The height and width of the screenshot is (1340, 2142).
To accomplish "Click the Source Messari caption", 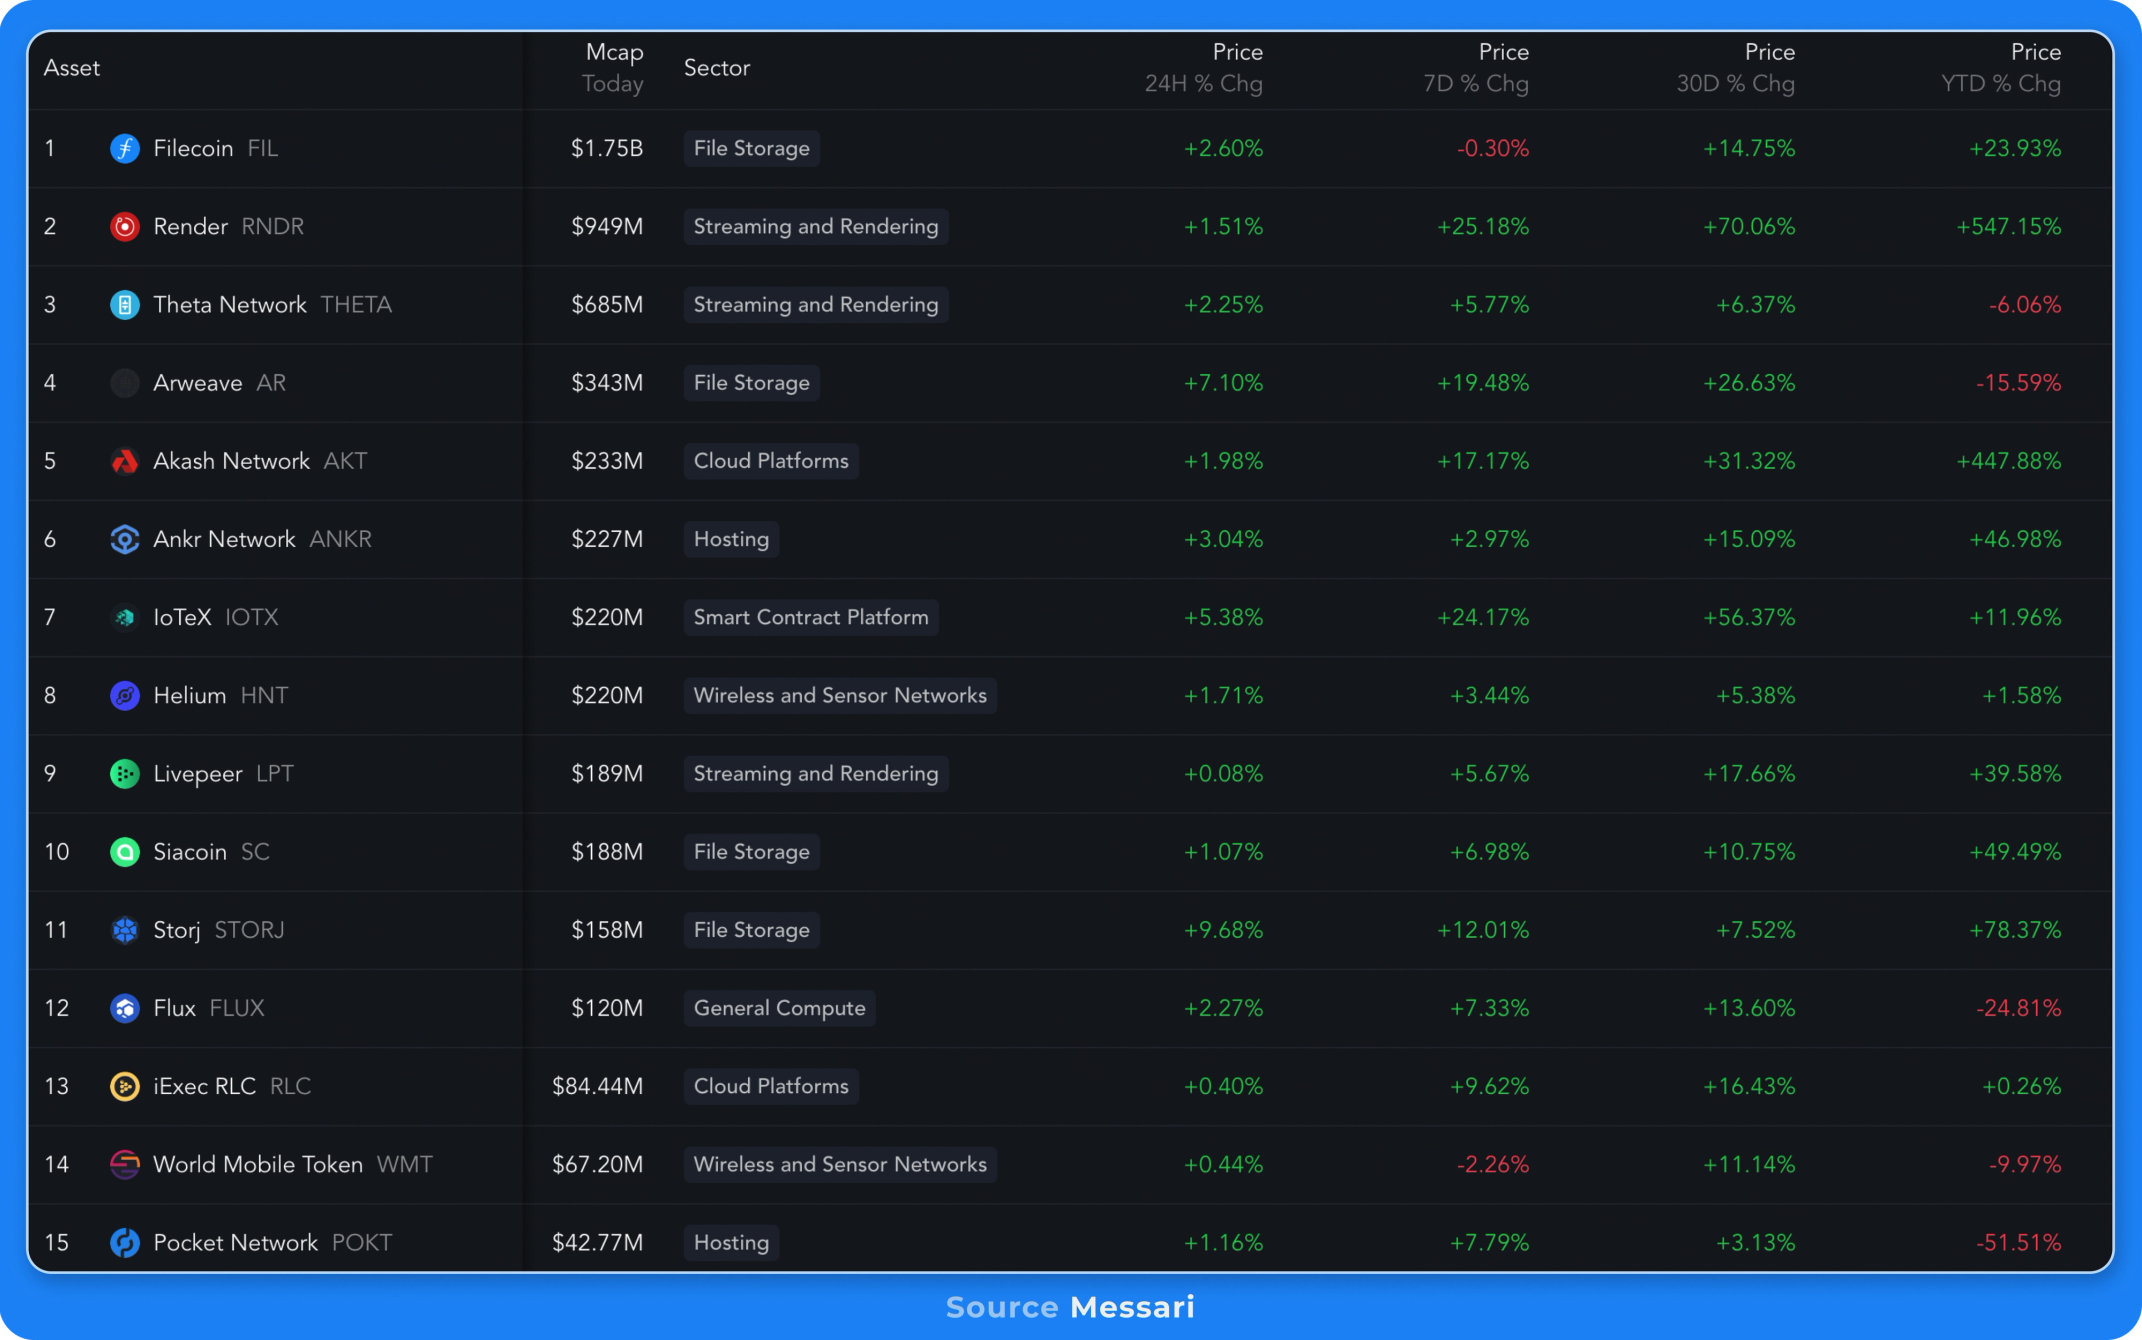I will (1070, 1307).
